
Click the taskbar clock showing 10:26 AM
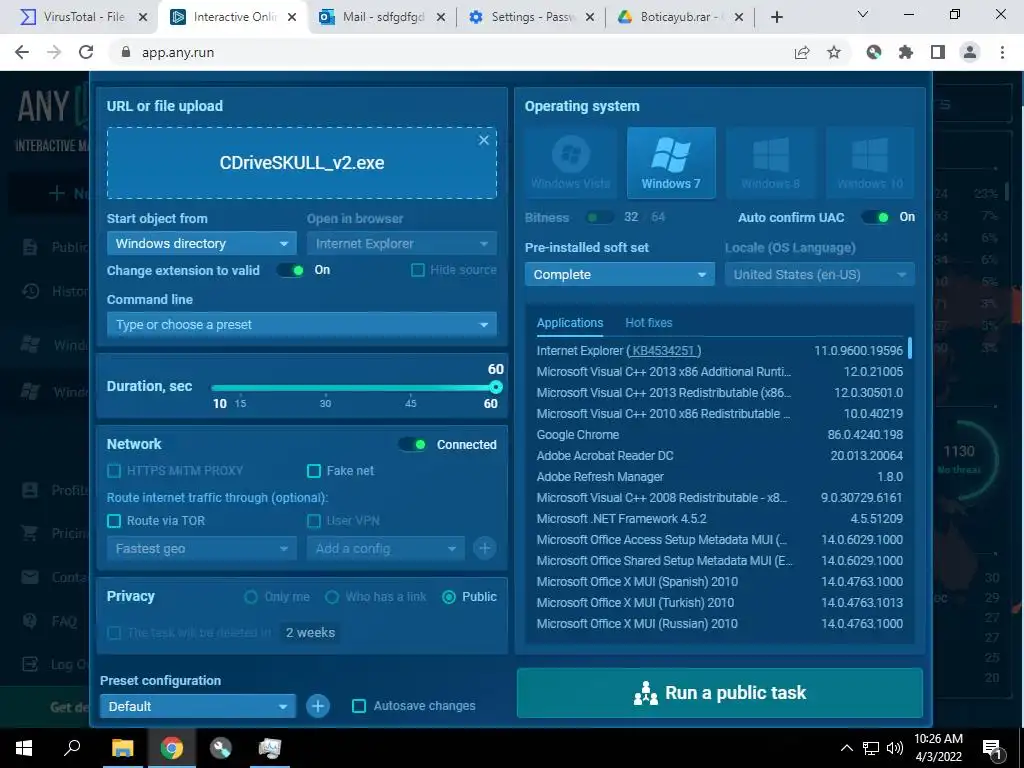click(938, 748)
